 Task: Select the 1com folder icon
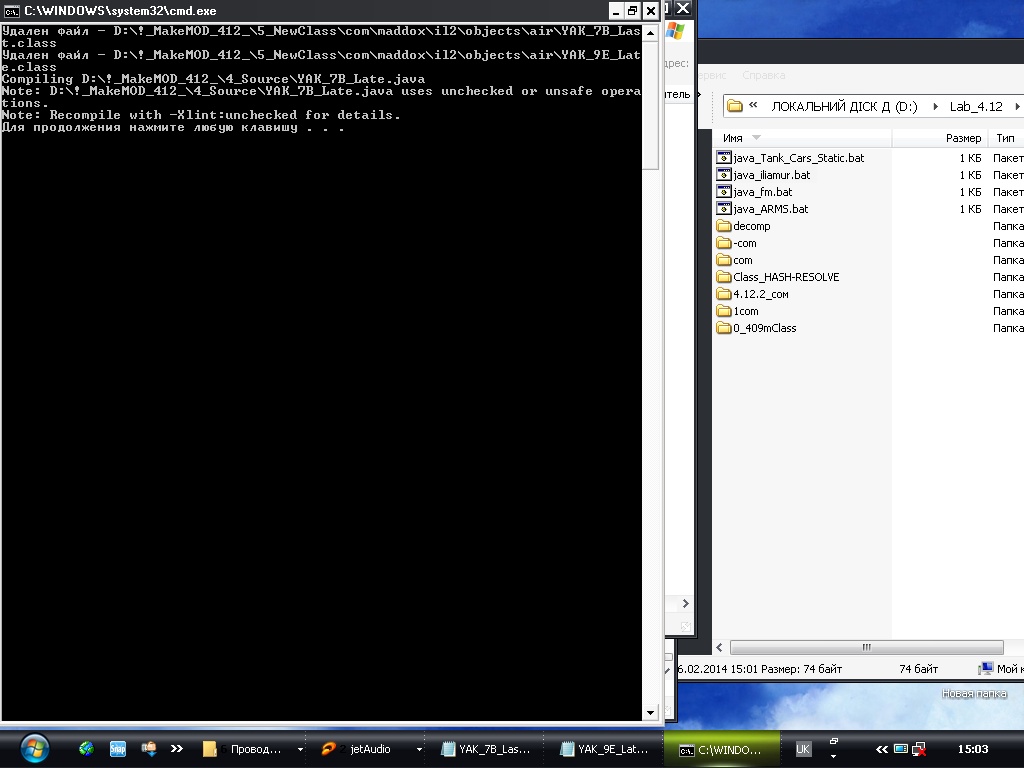(x=724, y=311)
